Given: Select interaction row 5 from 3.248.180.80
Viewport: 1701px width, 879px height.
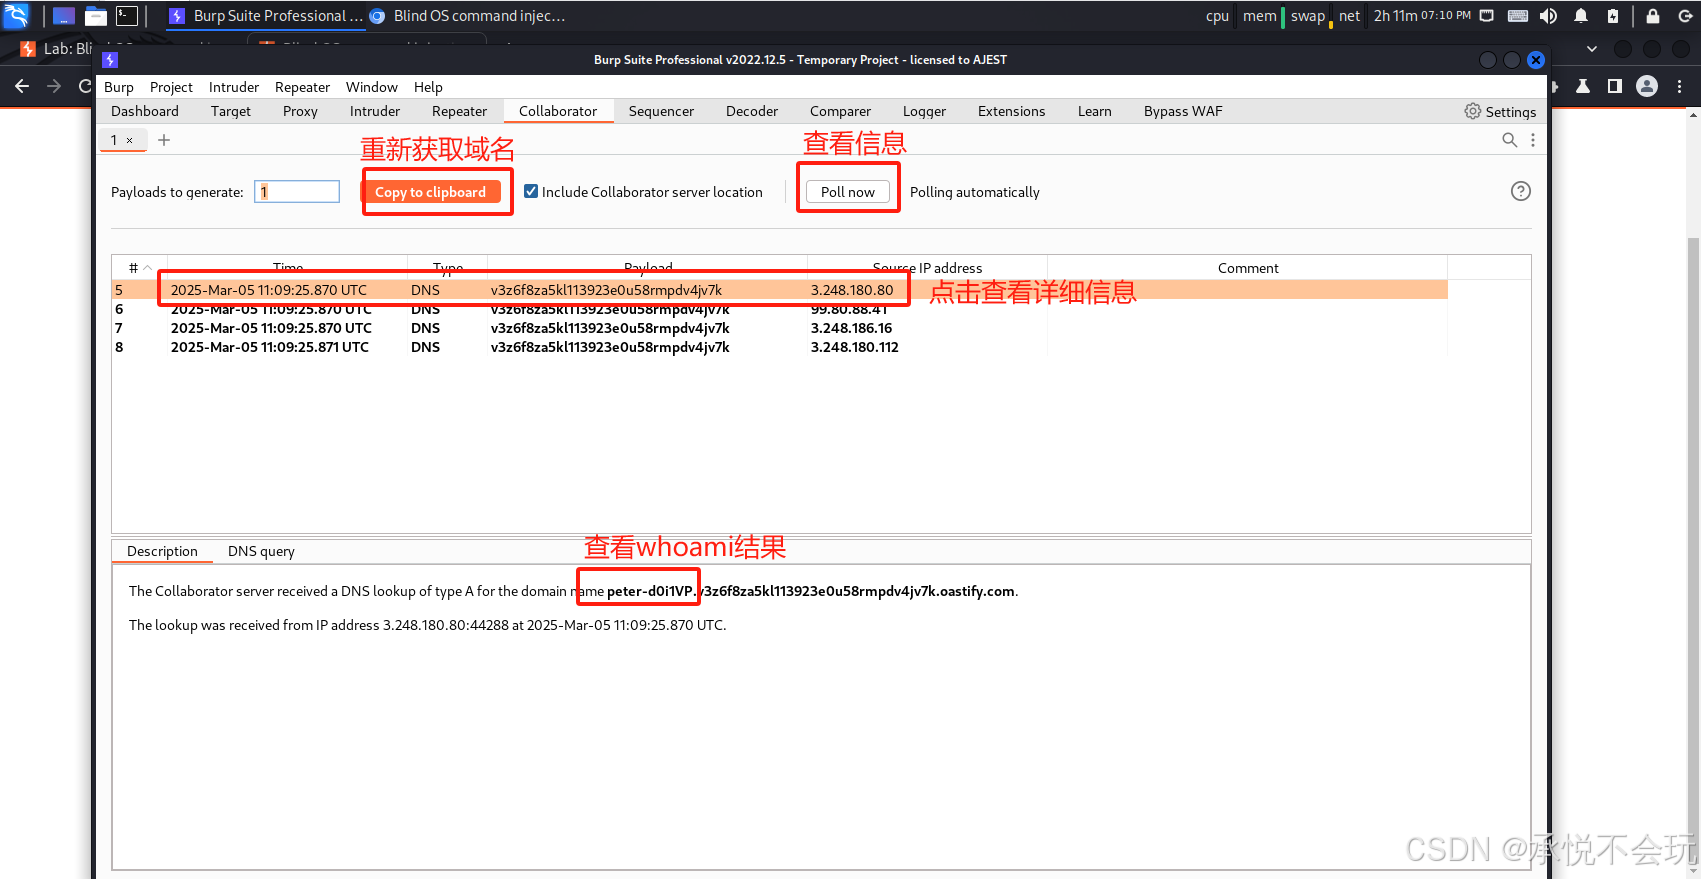Looking at the screenshot, I should point(780,290).
